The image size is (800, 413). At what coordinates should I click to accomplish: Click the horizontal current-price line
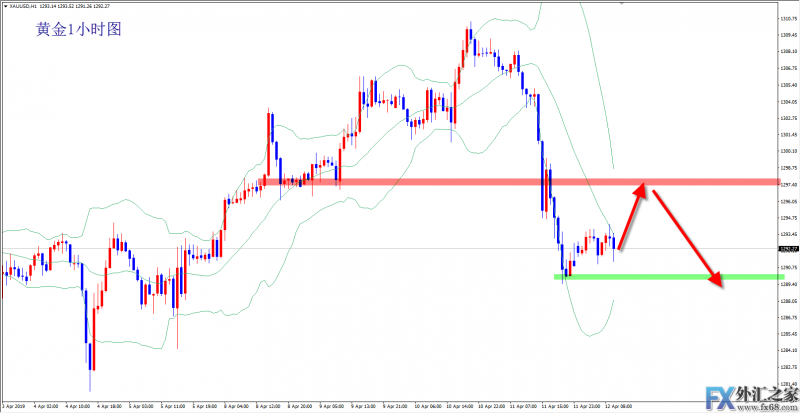pyautogui.click(x=400, y=248)
